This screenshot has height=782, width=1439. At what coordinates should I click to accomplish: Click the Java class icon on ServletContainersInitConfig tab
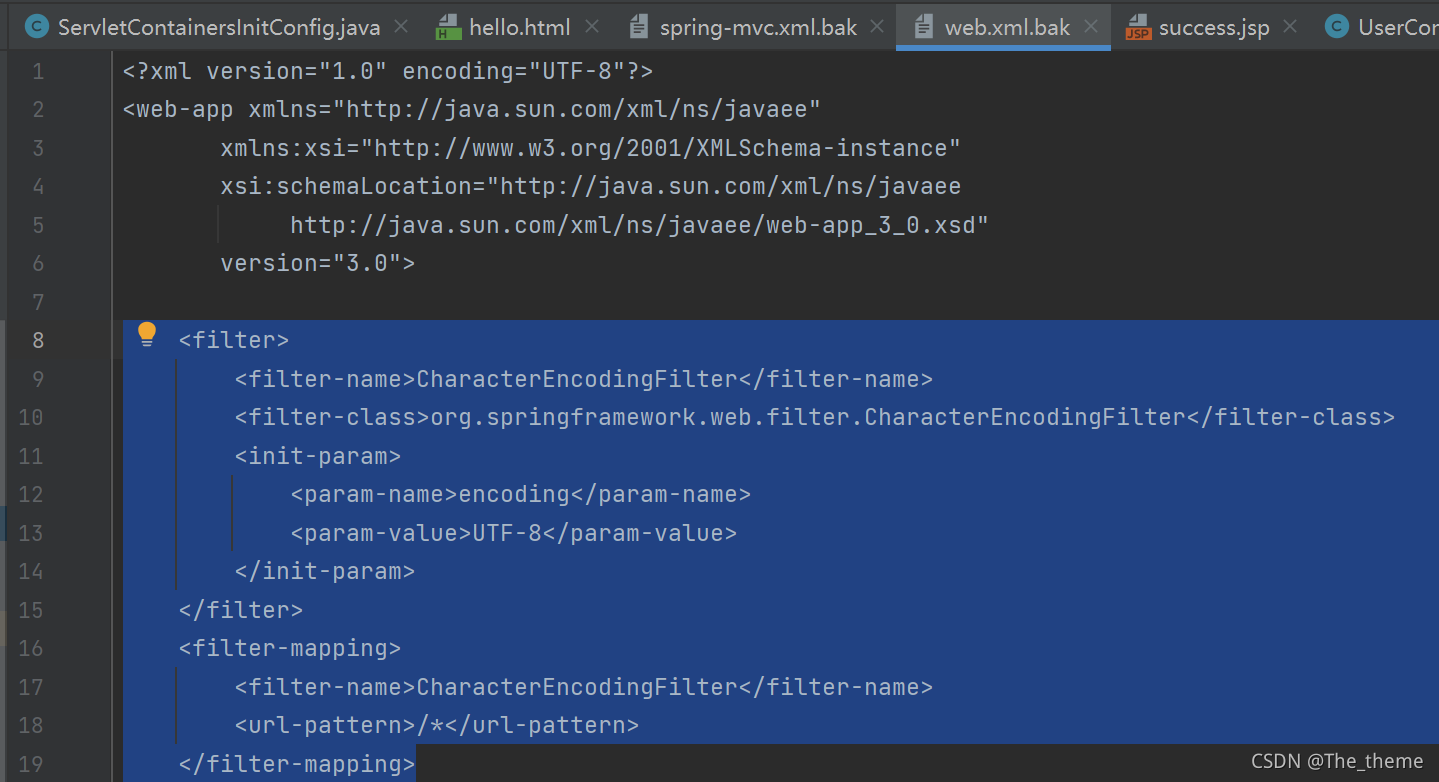[36, 27]
